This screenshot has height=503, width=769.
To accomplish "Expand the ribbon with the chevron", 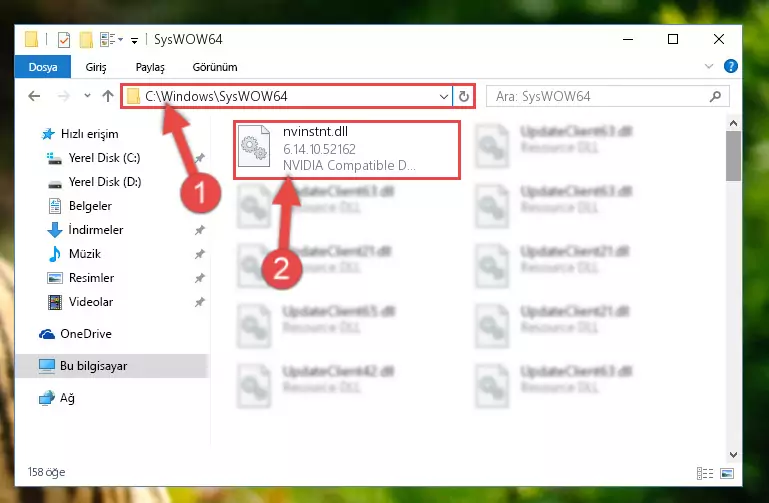I will (x=709, y=66).
